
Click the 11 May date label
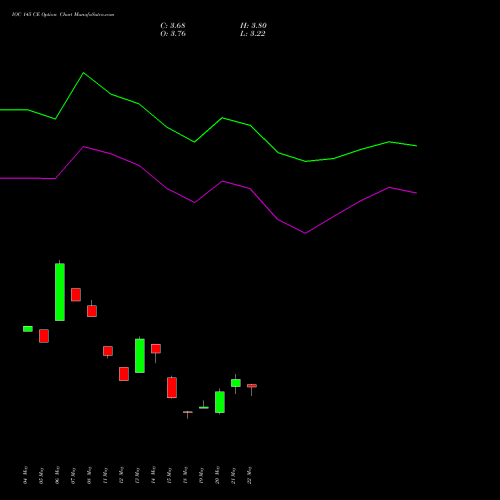tap(106, 475)
